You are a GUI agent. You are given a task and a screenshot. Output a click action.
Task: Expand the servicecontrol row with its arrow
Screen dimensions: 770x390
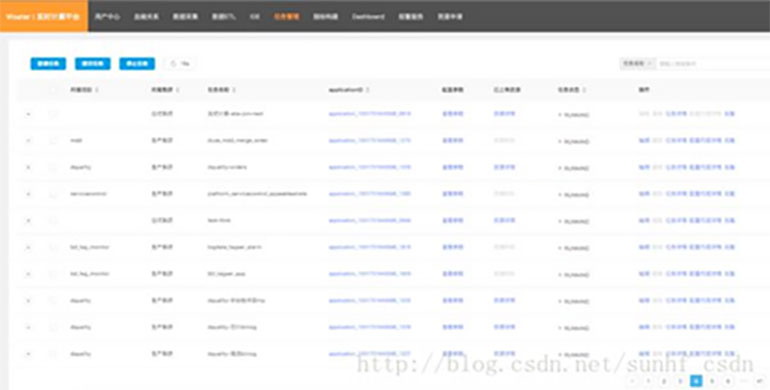point(28,194)
